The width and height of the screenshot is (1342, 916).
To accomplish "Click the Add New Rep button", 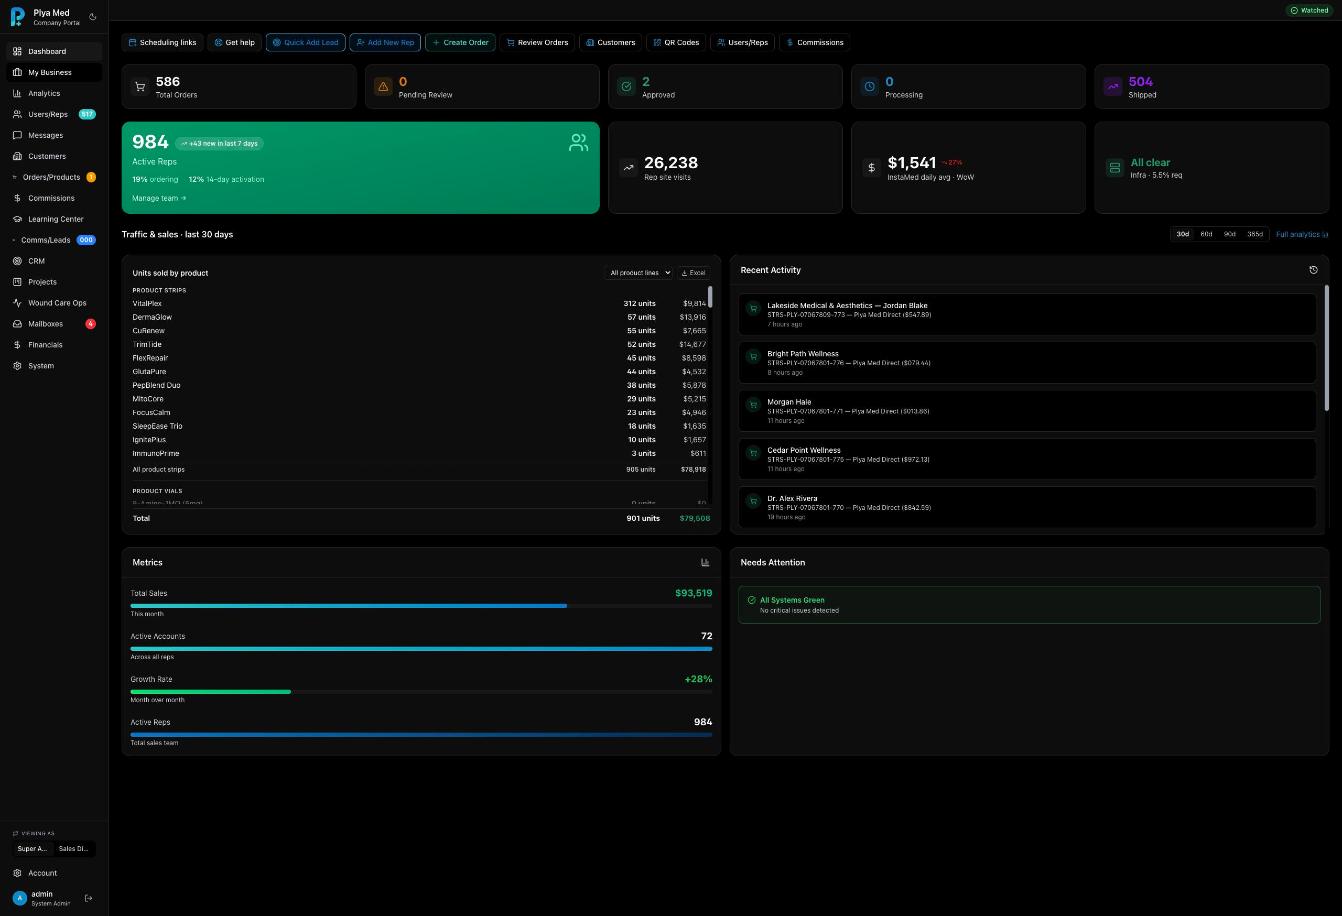I will click(x=385, y=43).
